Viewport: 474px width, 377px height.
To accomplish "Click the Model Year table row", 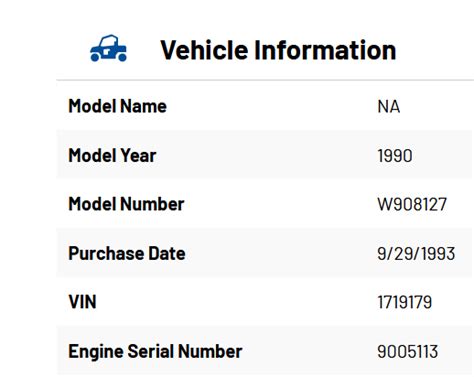I will coord(265,155).
